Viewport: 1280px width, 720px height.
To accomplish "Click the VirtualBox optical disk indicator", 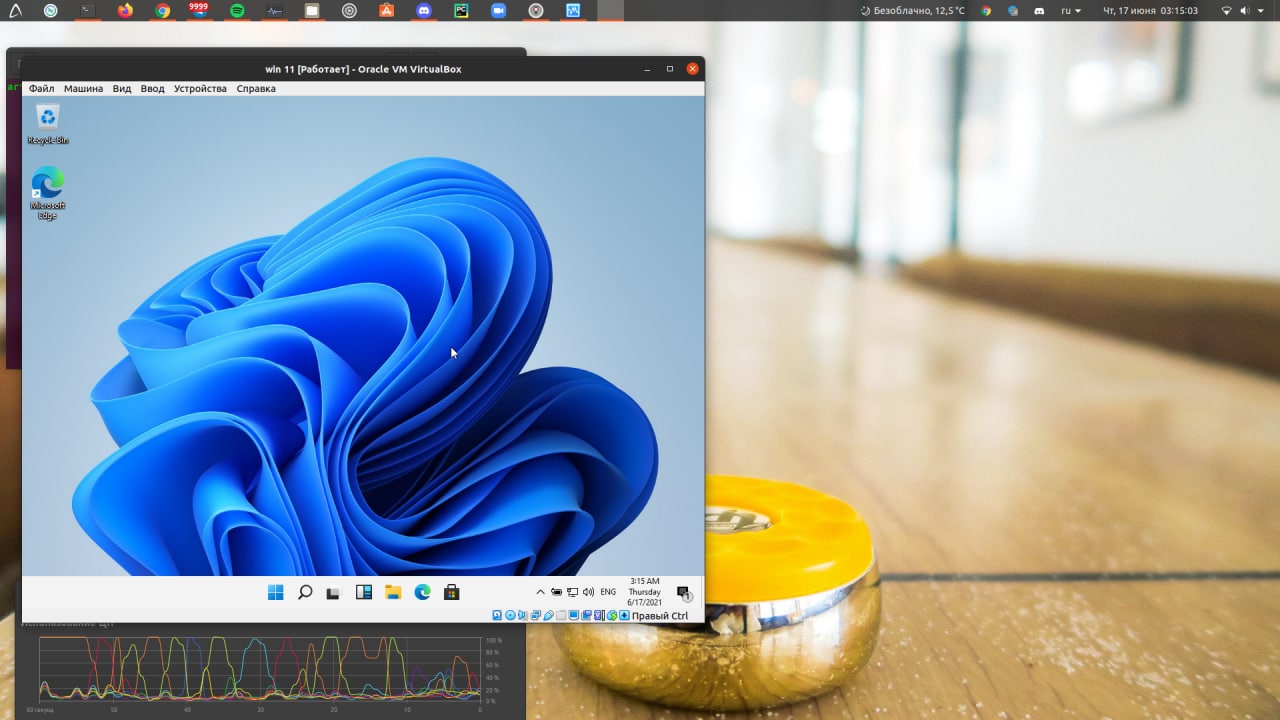I will pos(510,616).
